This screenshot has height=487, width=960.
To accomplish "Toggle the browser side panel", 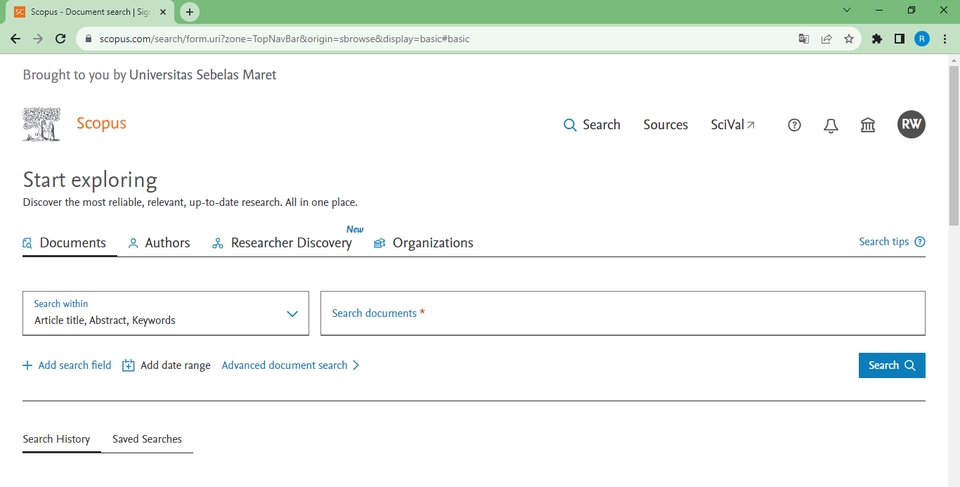I will click(899, 39).
